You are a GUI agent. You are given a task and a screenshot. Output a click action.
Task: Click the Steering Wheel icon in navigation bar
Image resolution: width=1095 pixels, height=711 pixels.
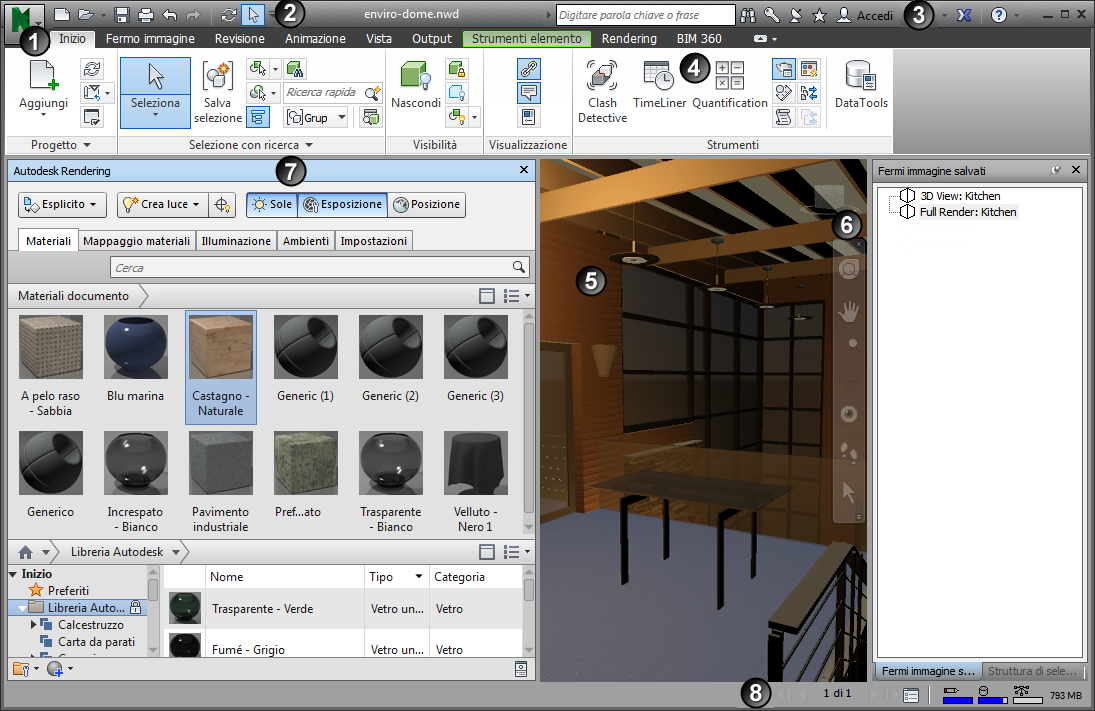tap(848, 269)
